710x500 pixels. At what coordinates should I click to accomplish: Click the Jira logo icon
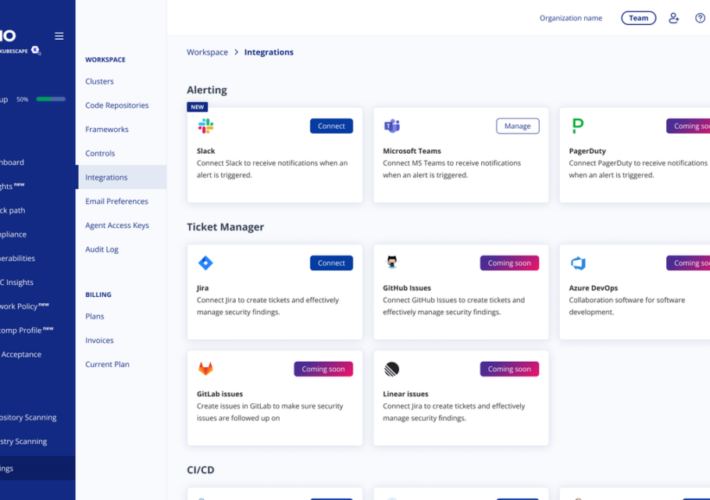point(206,263)
